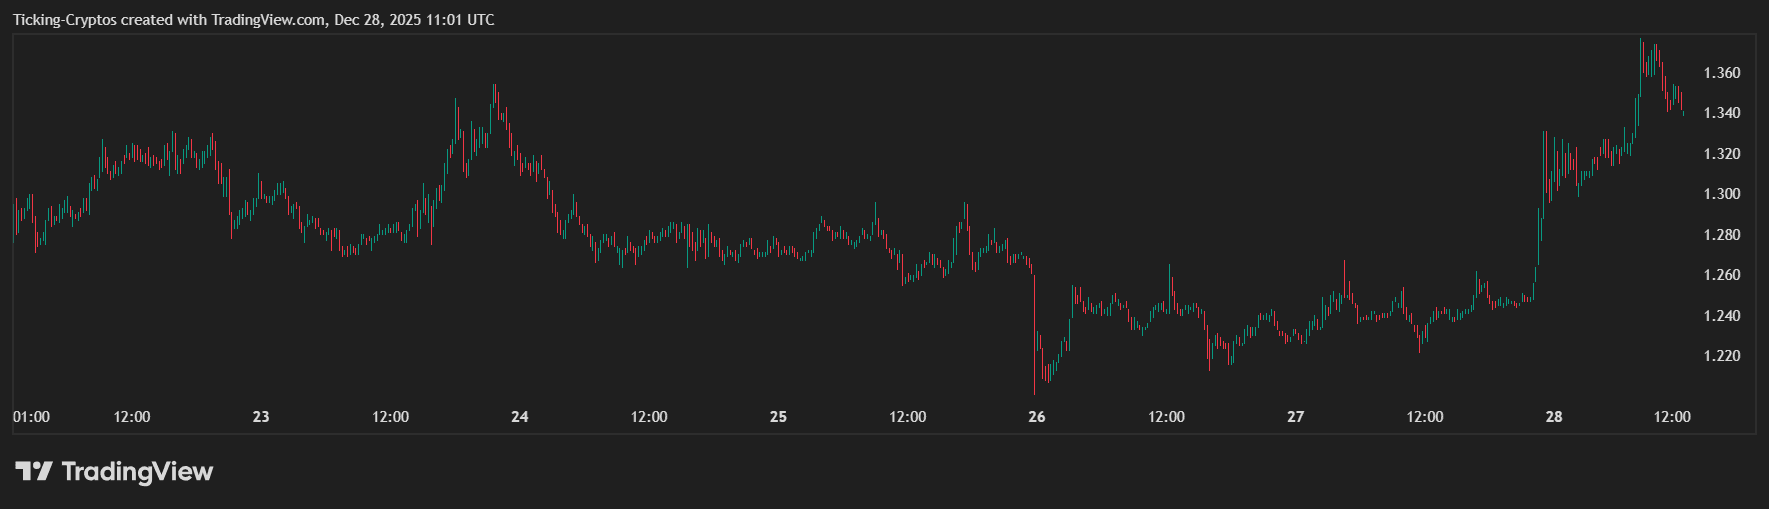This screenshot has width=1769, height=509.
Task: Select the 1.260 price axis label
Action: [1722, 275]
